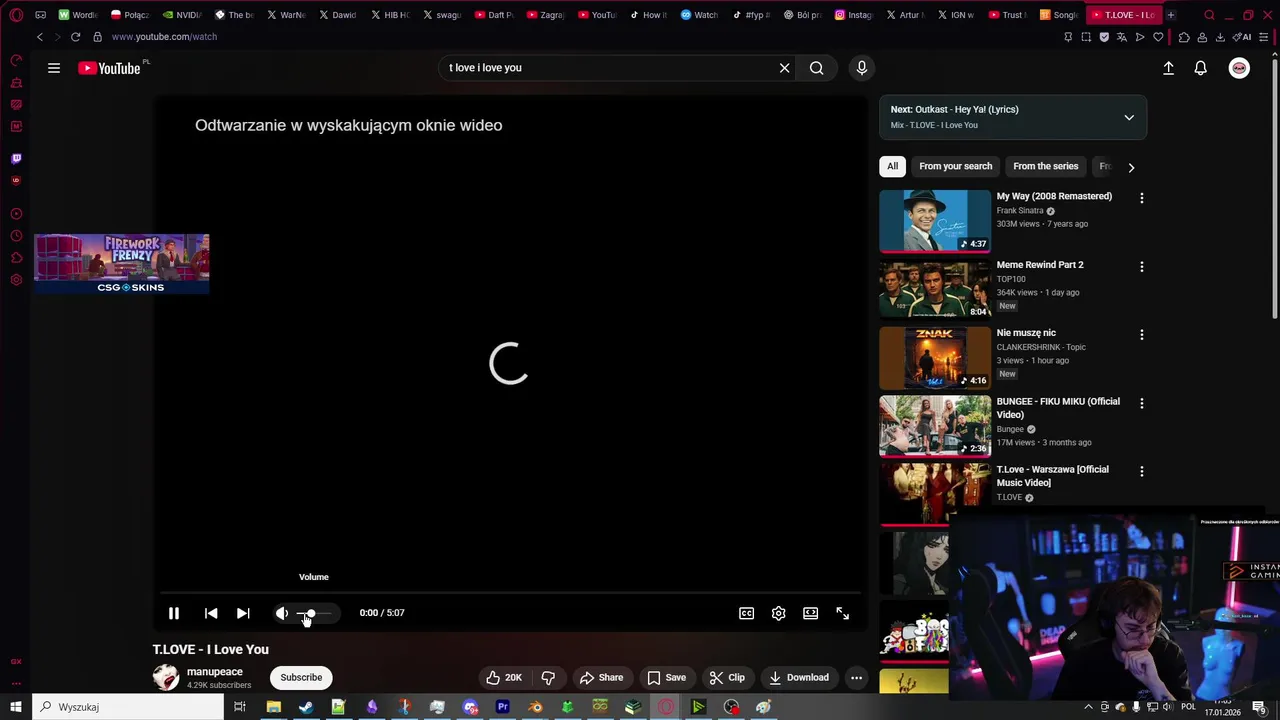The height and width of the screenshot is (720, 1280).
Task: Switch to the Trust browser tab
Action: coord(1006,15)
